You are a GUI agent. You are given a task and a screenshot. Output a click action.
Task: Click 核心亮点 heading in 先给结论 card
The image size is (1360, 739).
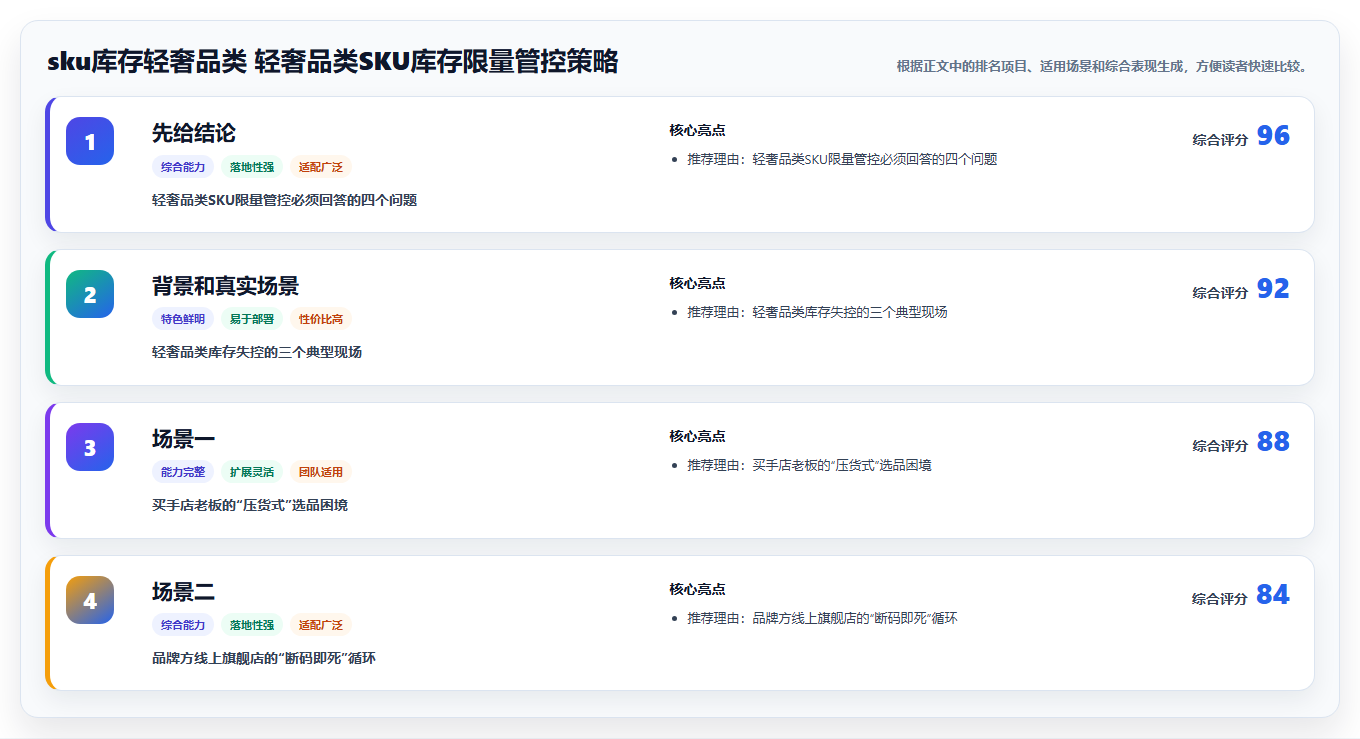click(x=697, y=130)
